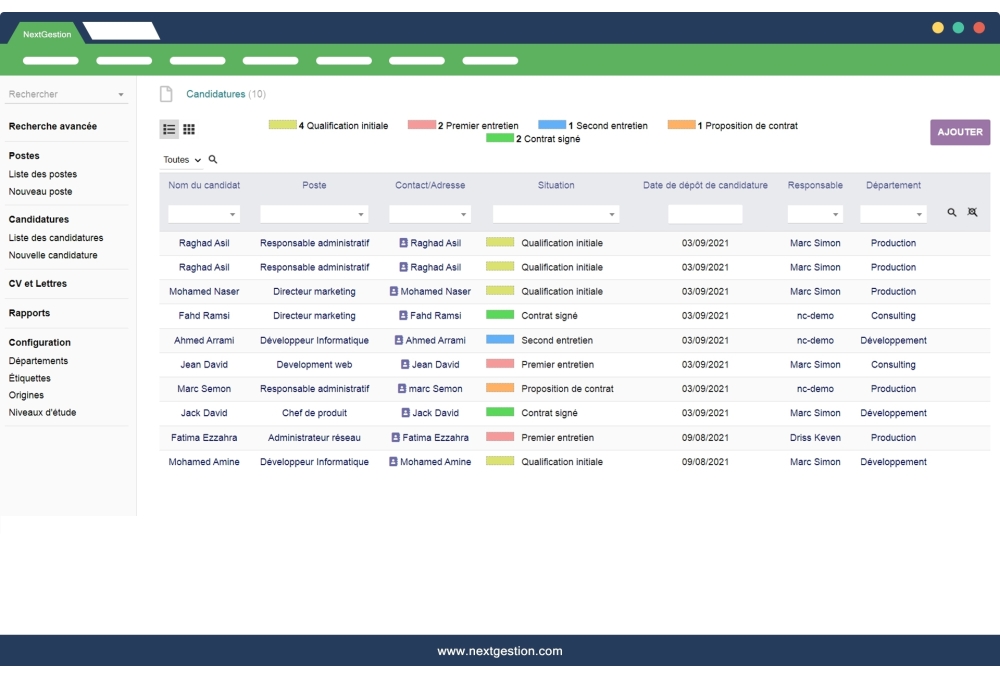Open the Responsable filter dropdown
The image size is (1000, 679).
coord(815,212)
